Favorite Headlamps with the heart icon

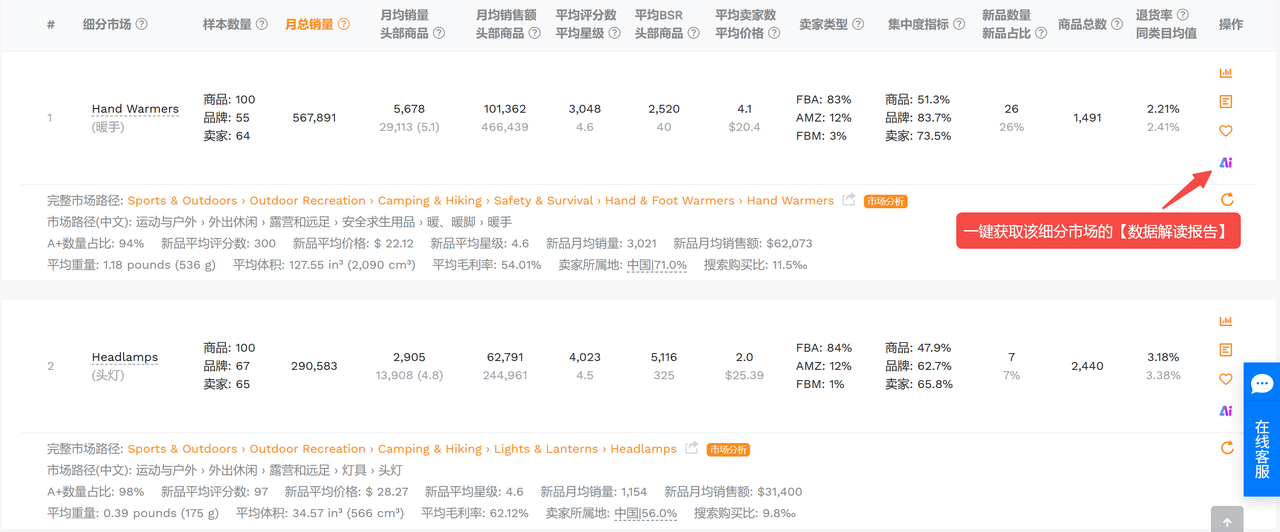(1225, 379)
